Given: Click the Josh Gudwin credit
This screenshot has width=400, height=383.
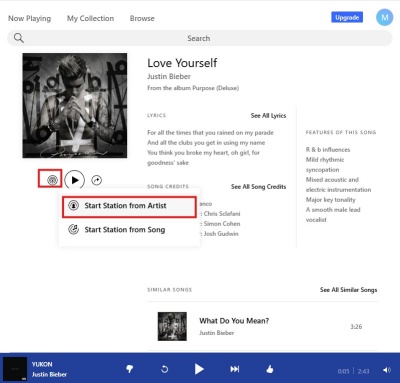Looking at the screenshot, I should pyautogui.click(x=221, y=234).
